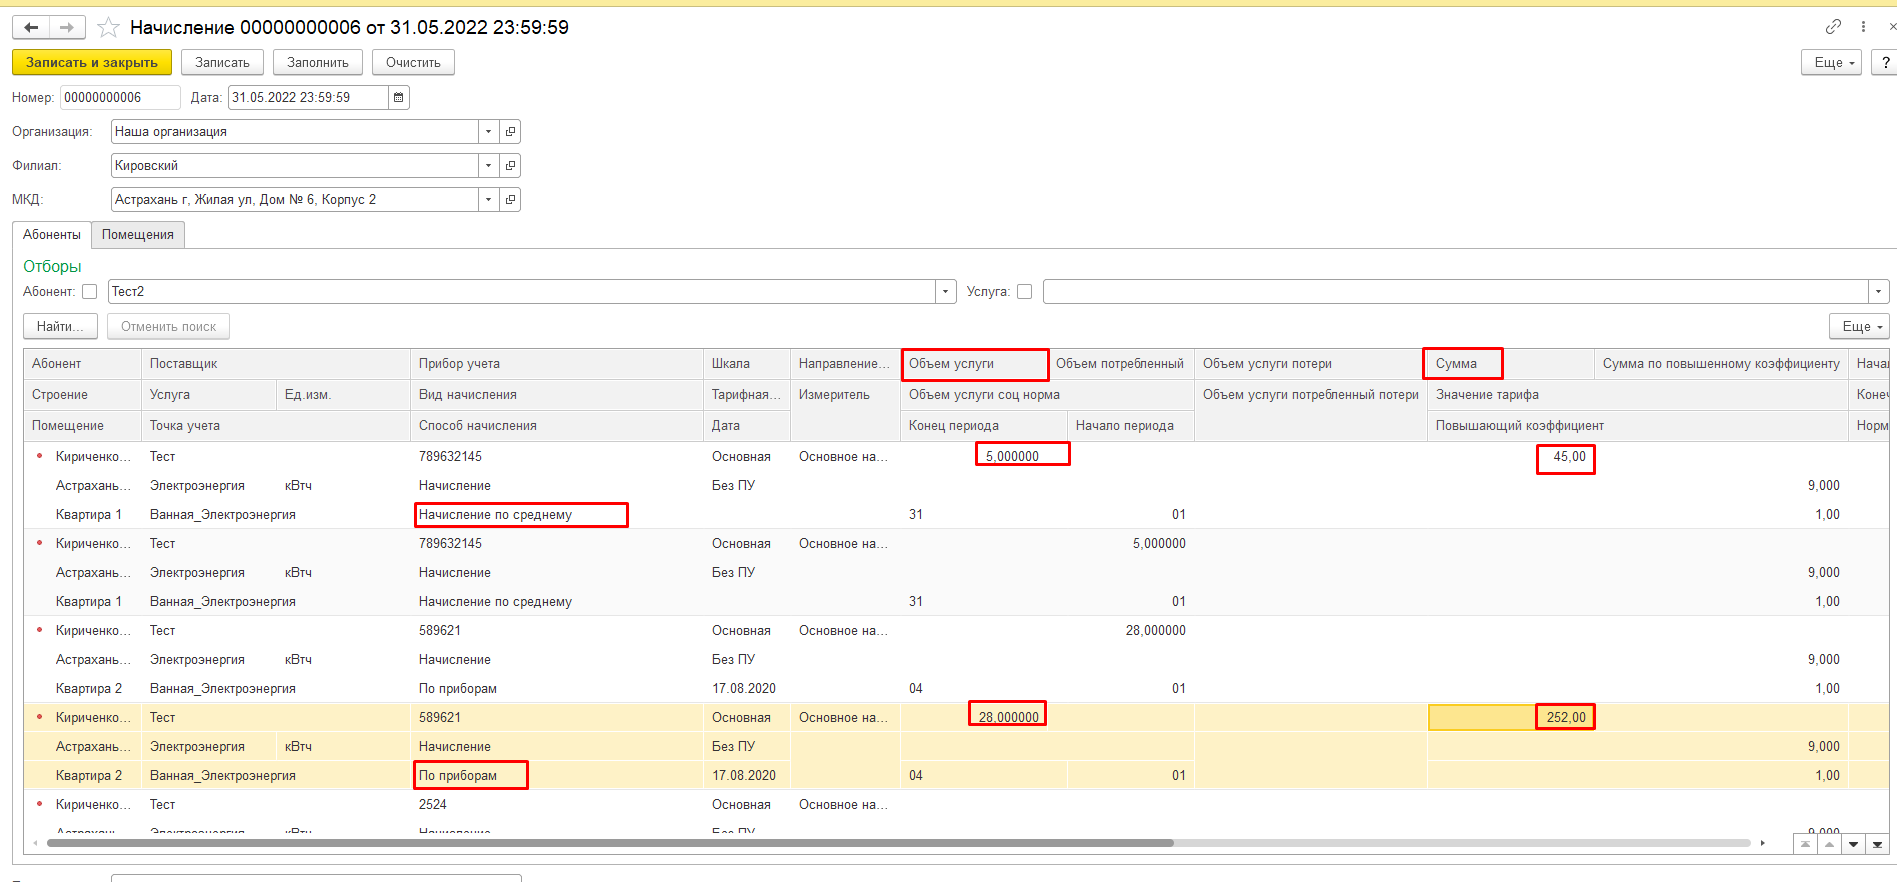This screenshot has height=882, width=1897.
Task: Click the back navigation arrow
Action: click(31, 28)
